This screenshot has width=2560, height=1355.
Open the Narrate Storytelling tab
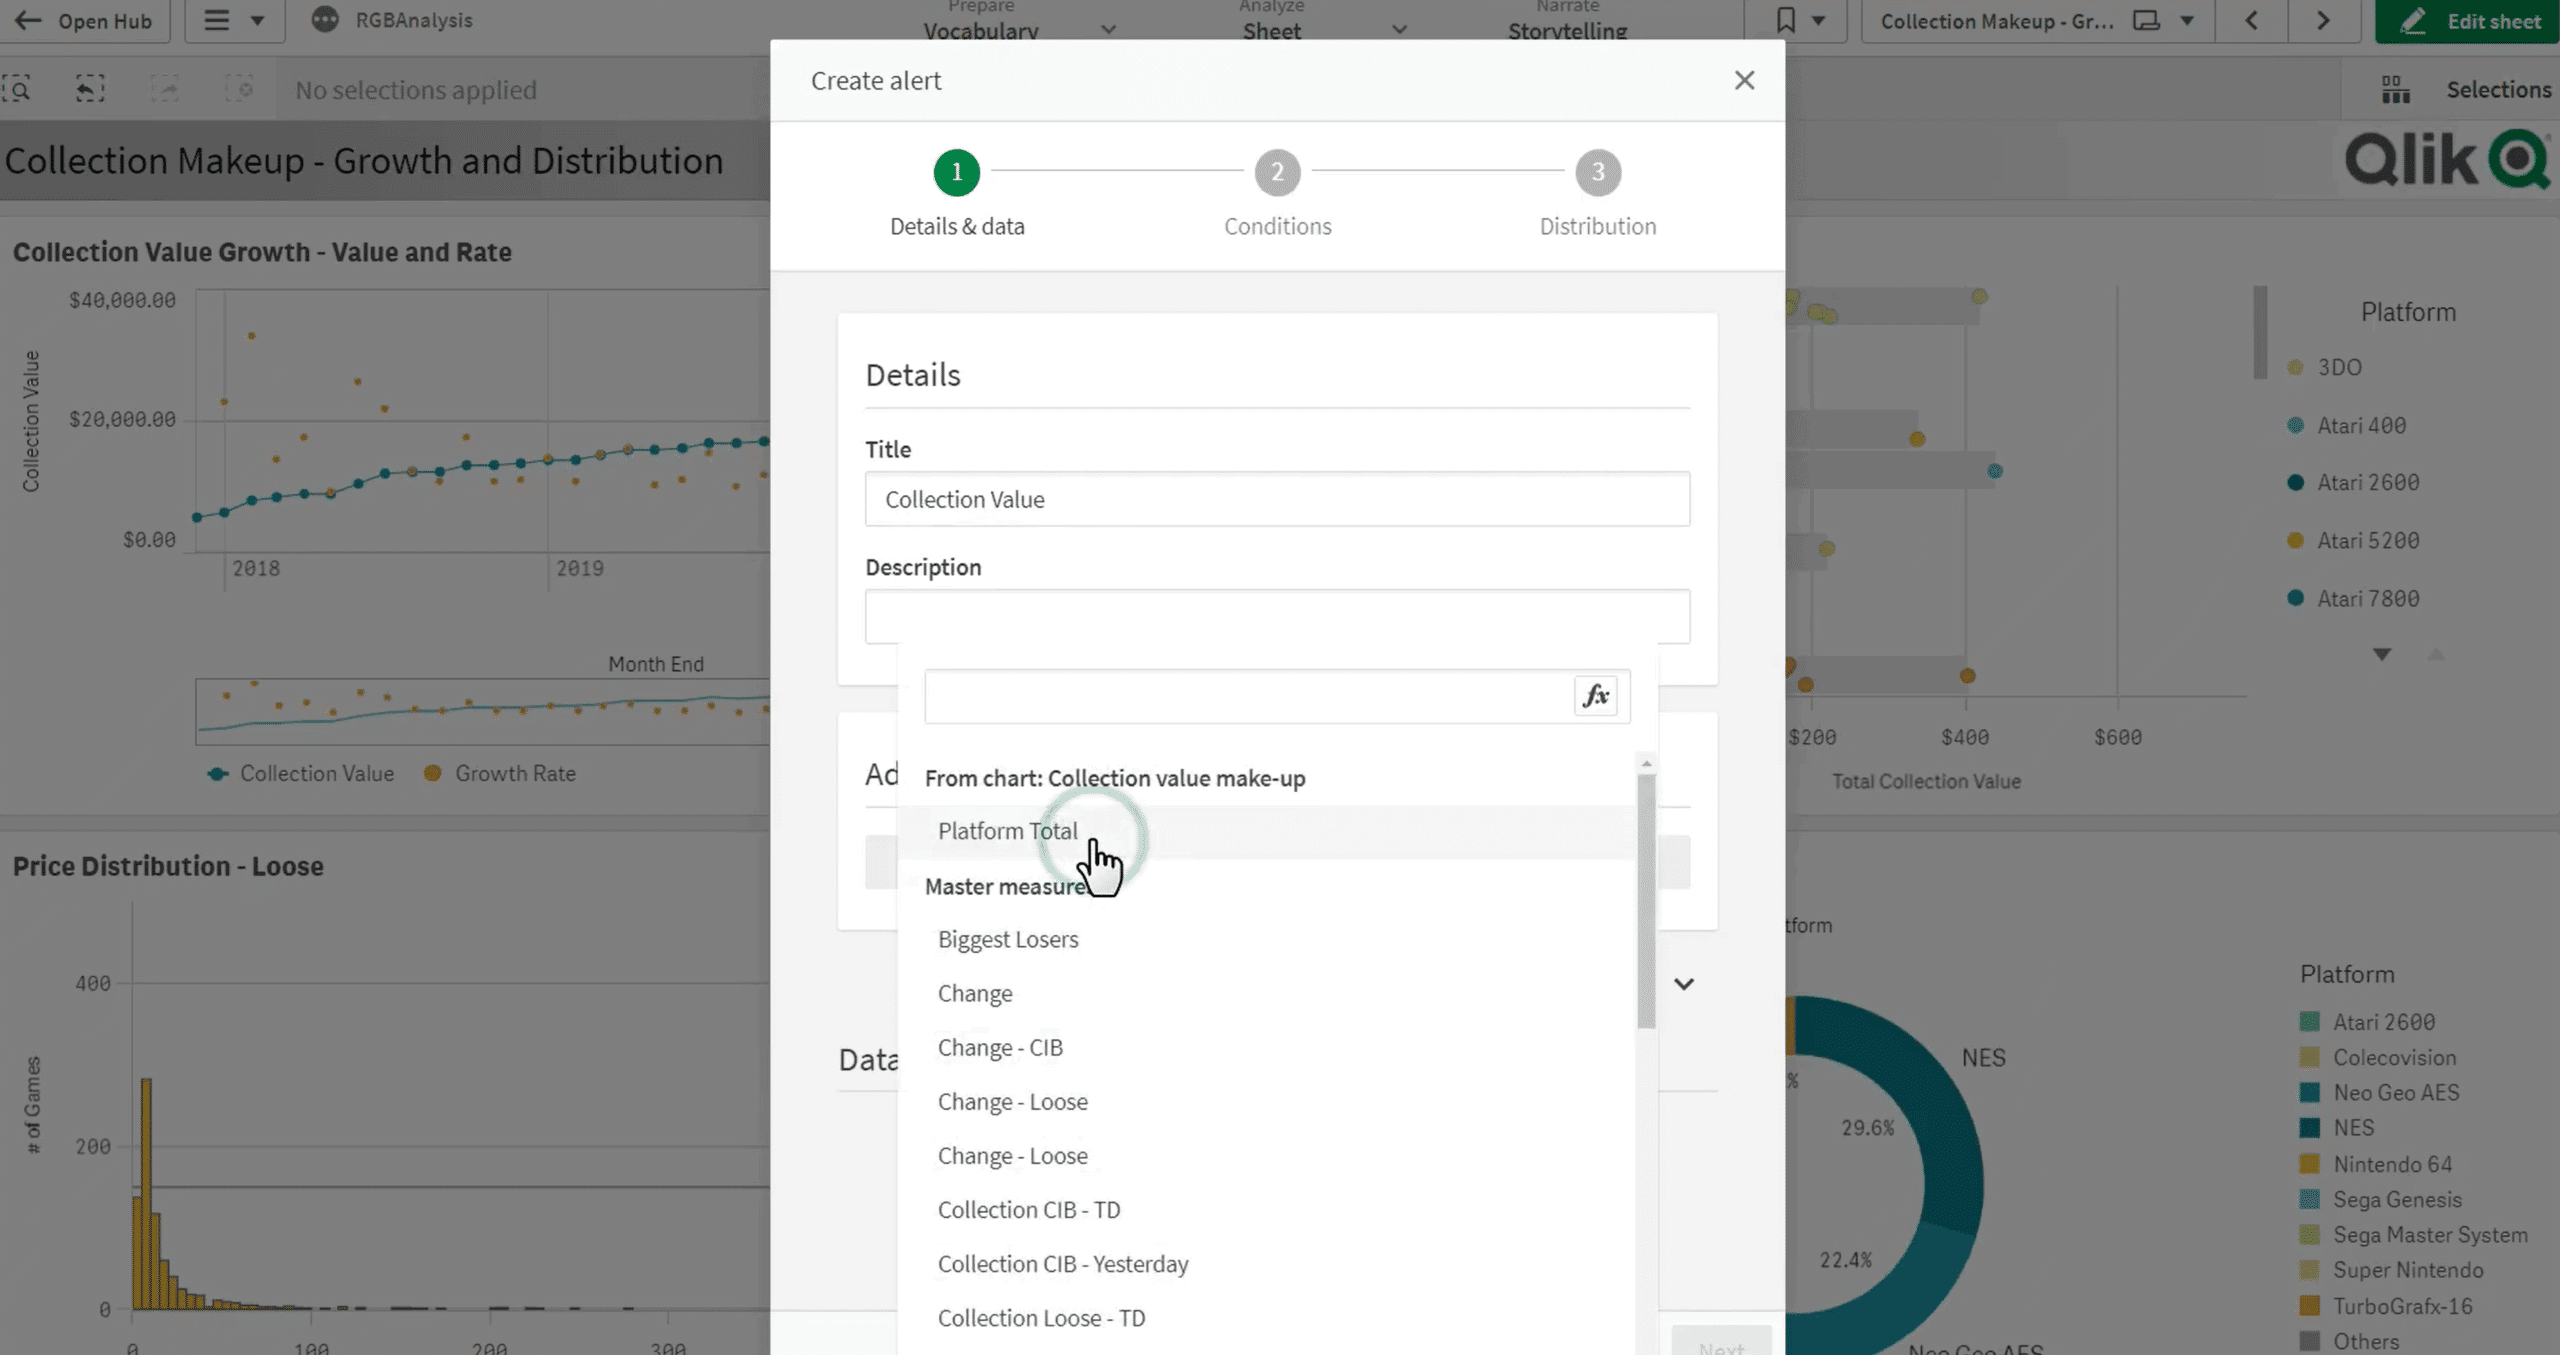1567,22
